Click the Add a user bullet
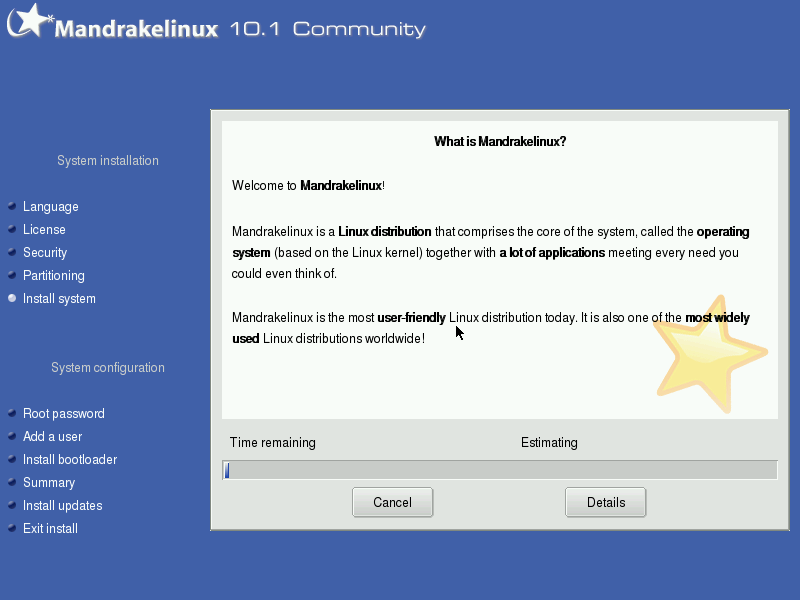 pos(12,436)
